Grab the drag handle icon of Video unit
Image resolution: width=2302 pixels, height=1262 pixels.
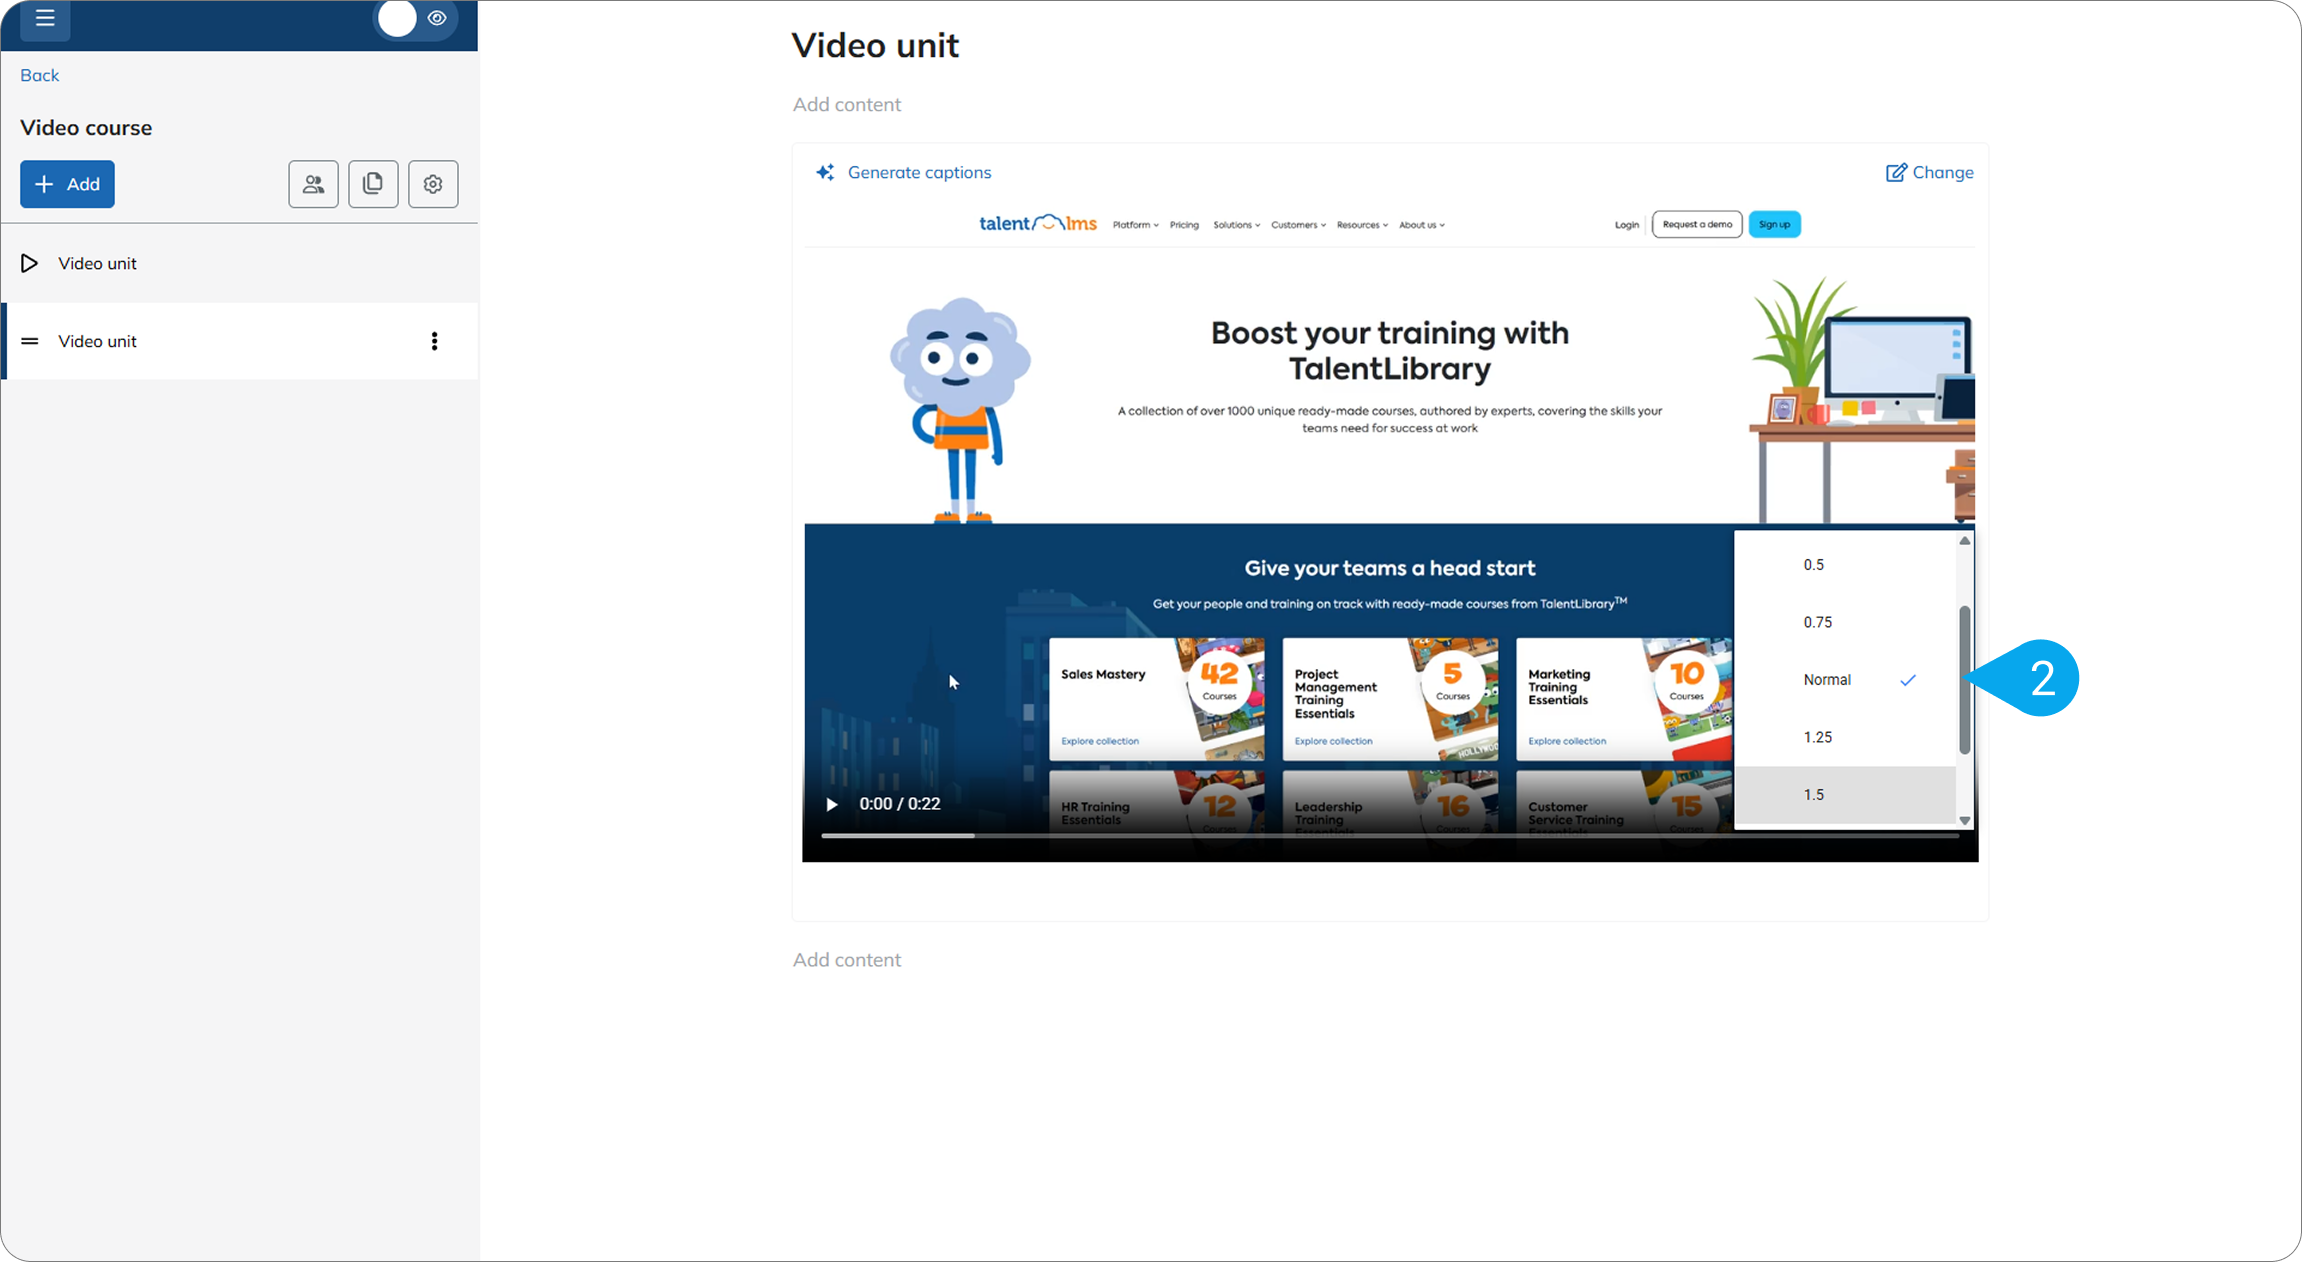30,341
